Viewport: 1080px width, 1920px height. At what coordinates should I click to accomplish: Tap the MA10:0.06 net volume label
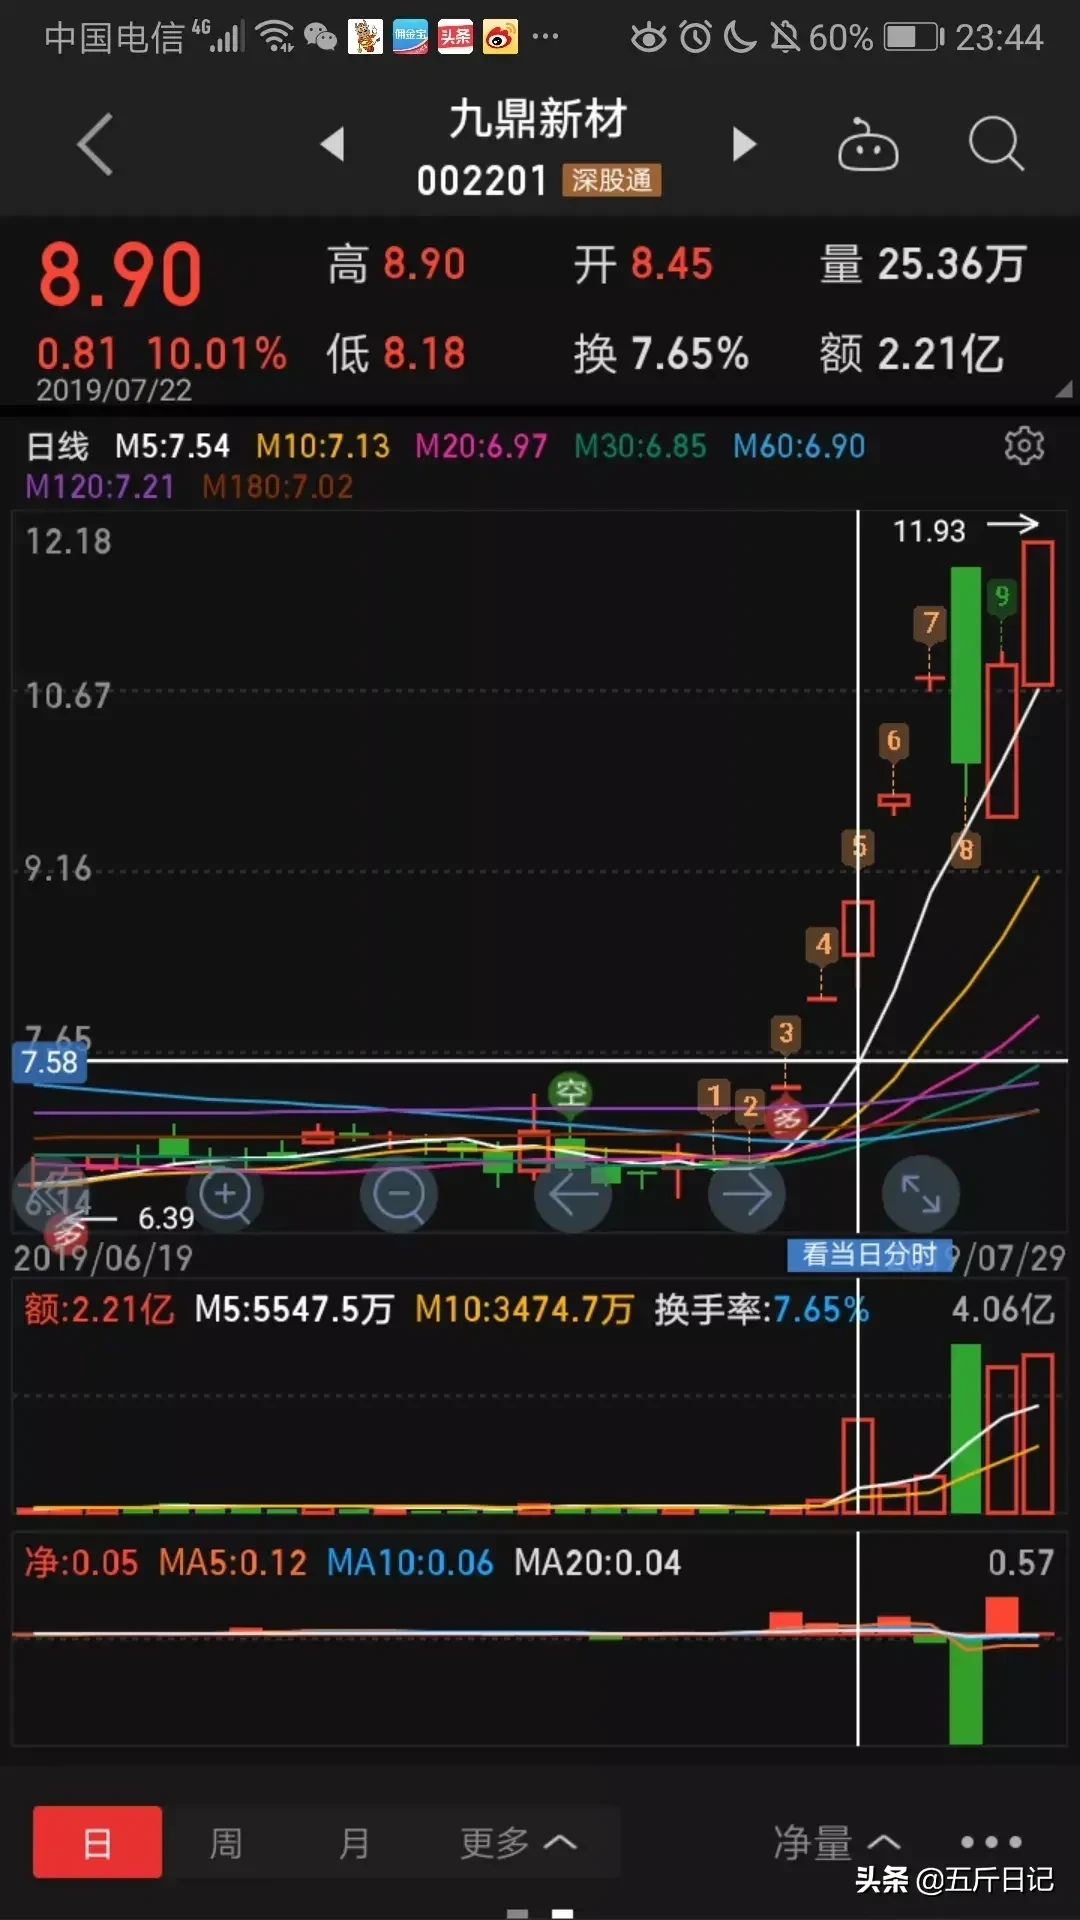410,1562
